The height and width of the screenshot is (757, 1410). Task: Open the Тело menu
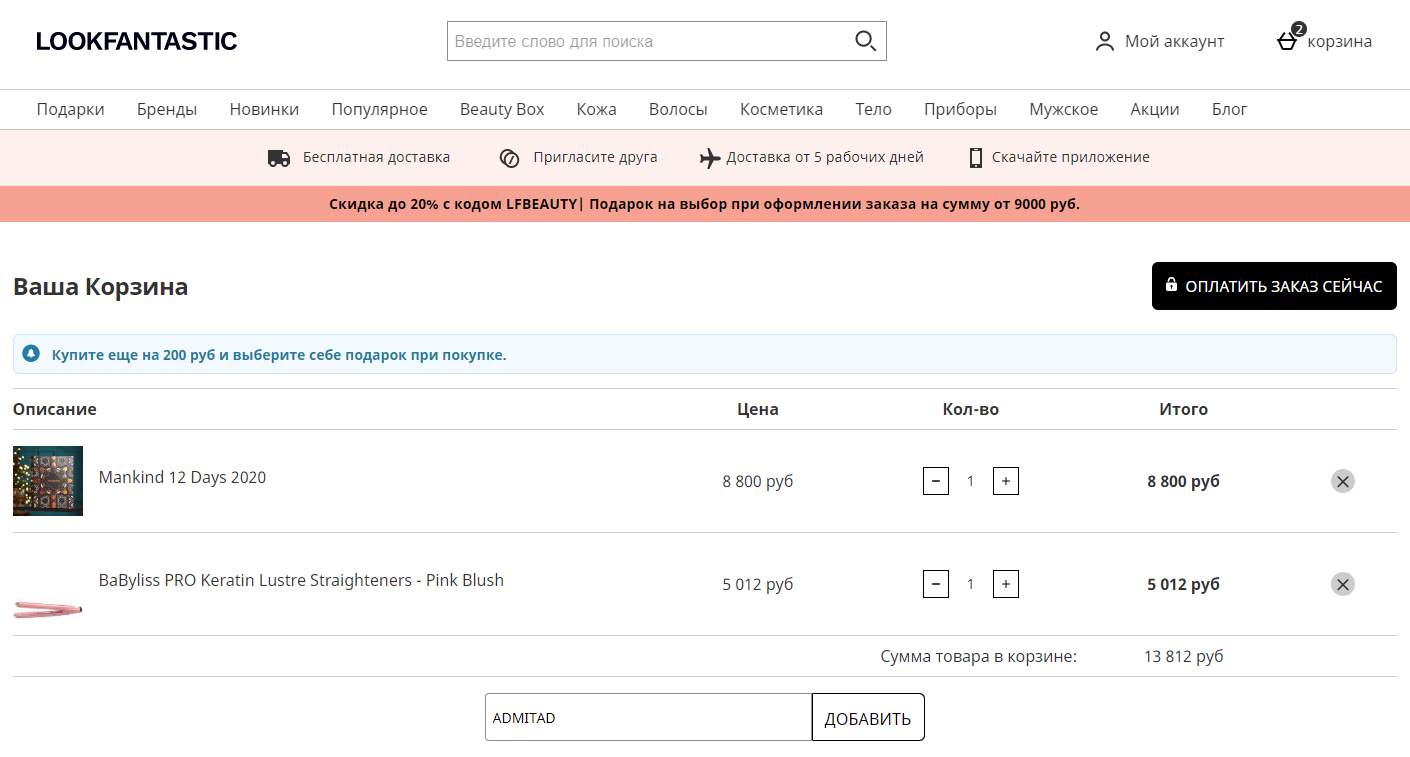[874, 109]
